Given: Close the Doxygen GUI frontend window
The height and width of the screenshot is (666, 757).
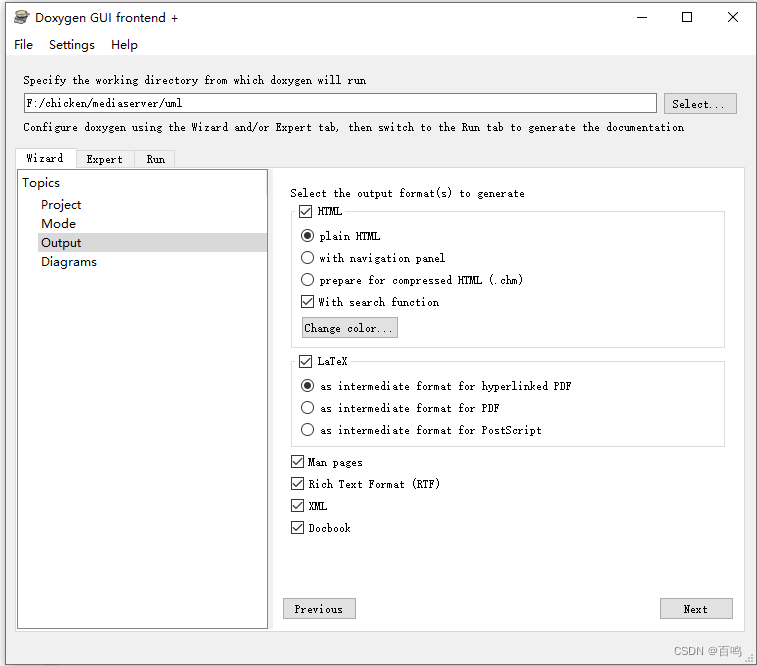Looking at the screenshot, I should (732, 17).
